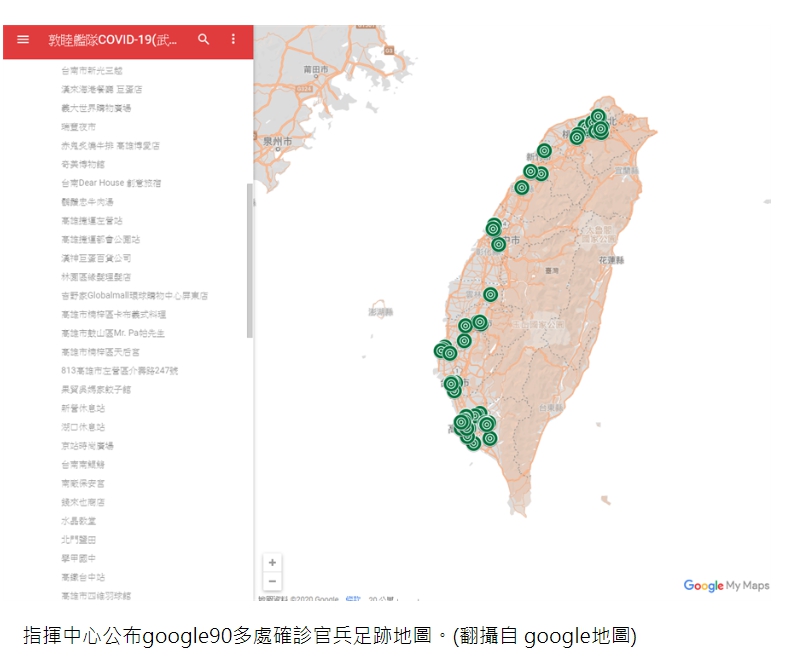The height and width of the screenshot is (665, 800).
Task: Open the three-dot more options menu
Action: [234, 40]
